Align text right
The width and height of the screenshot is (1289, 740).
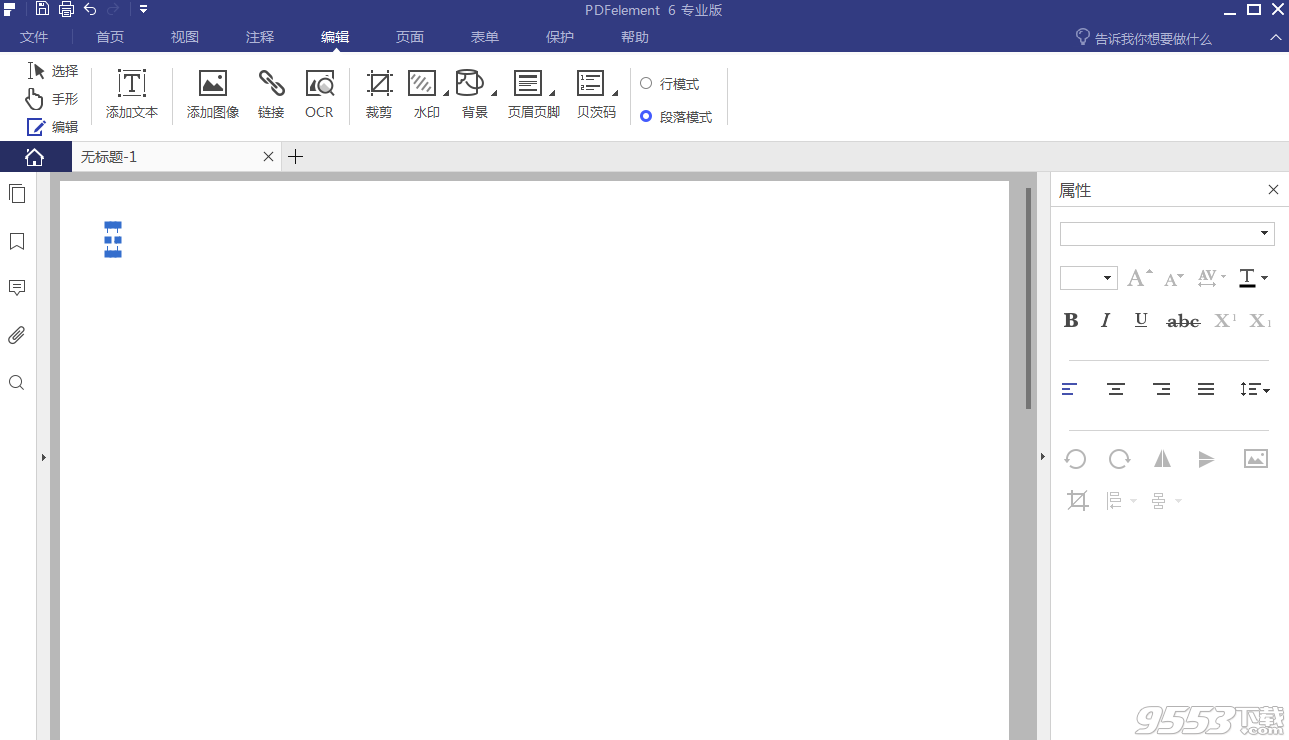coord(1161,389)
